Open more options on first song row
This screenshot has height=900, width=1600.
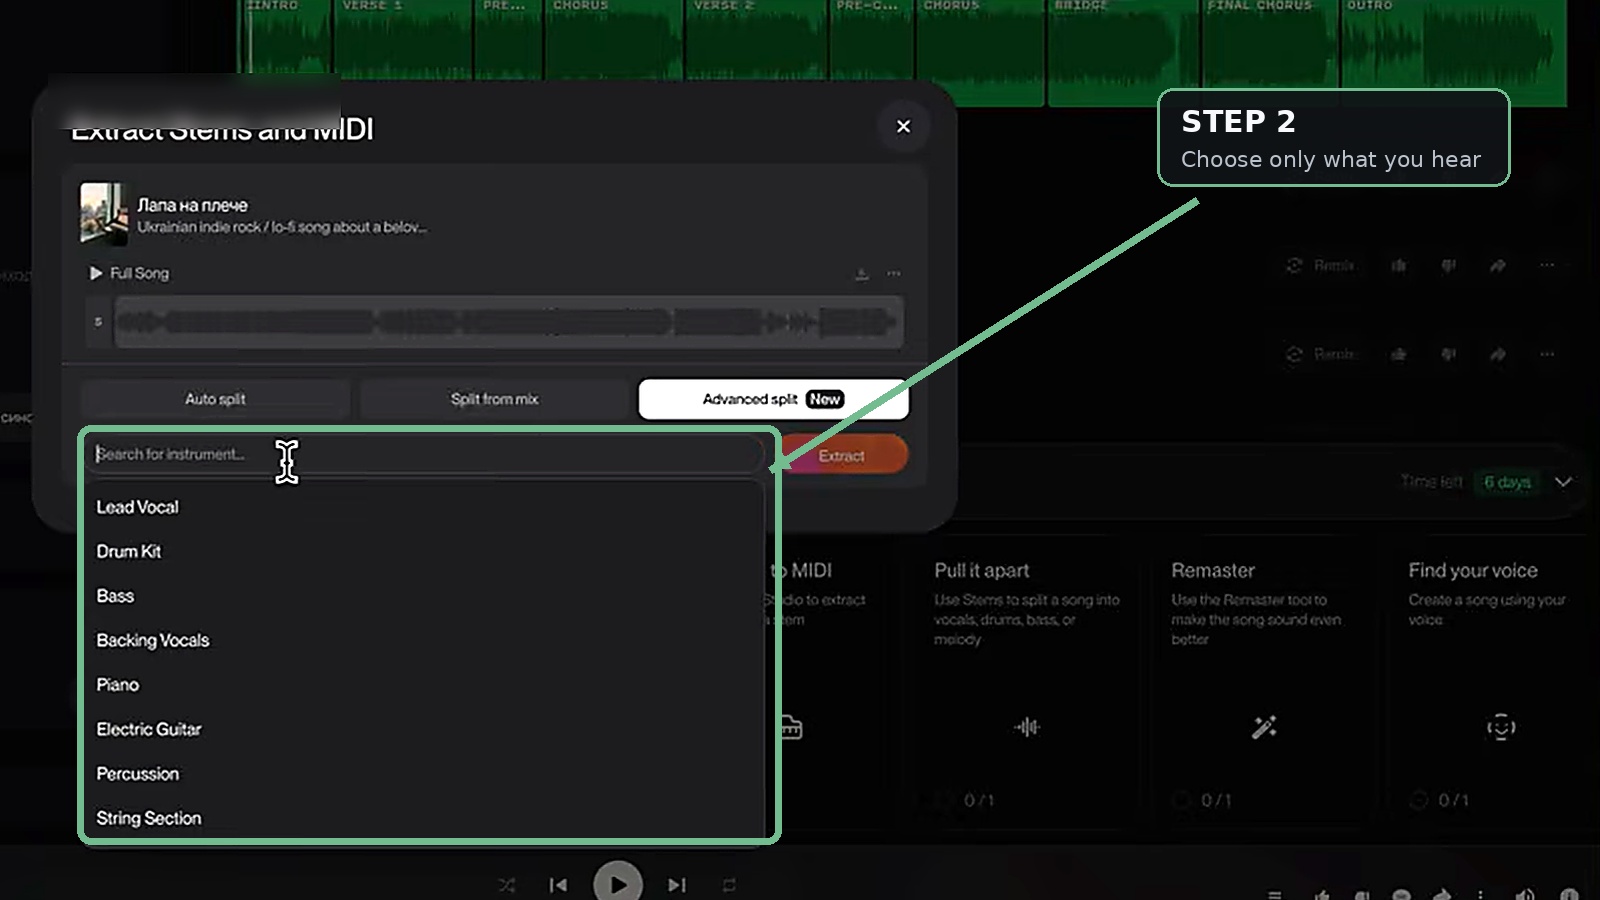click(x=1547, y=265)
